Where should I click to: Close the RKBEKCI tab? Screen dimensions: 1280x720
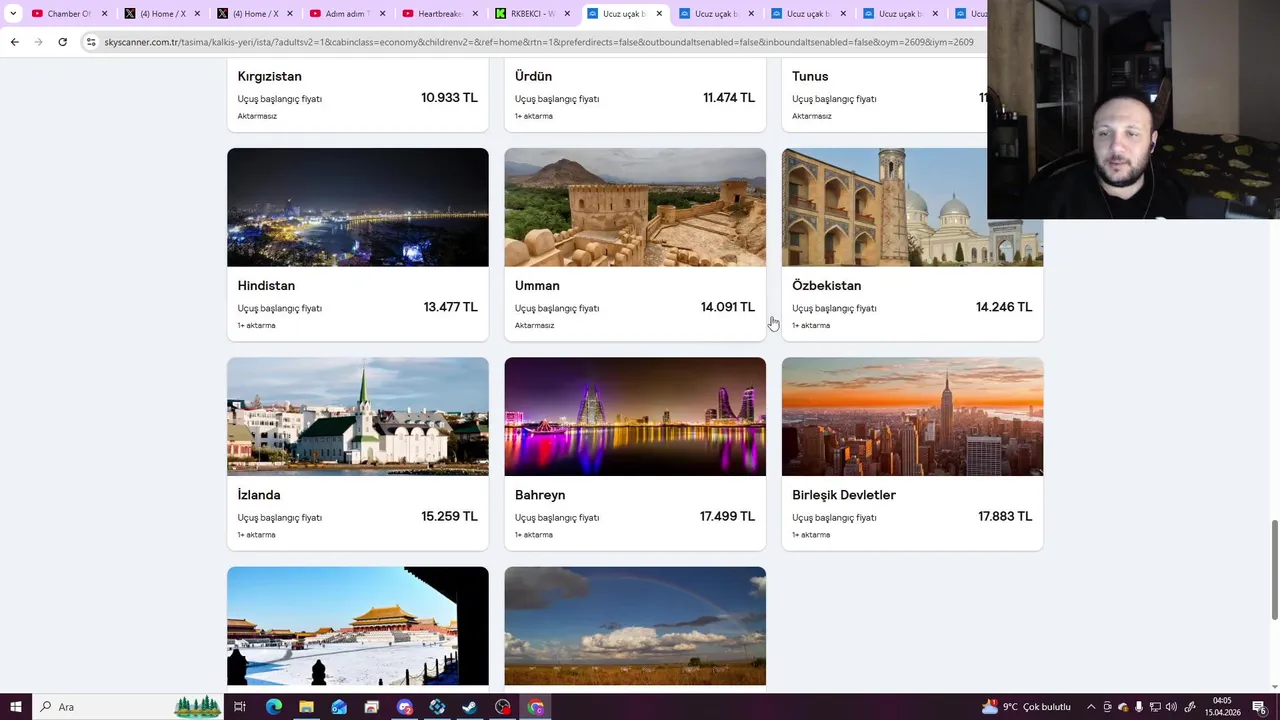[567, 14]
